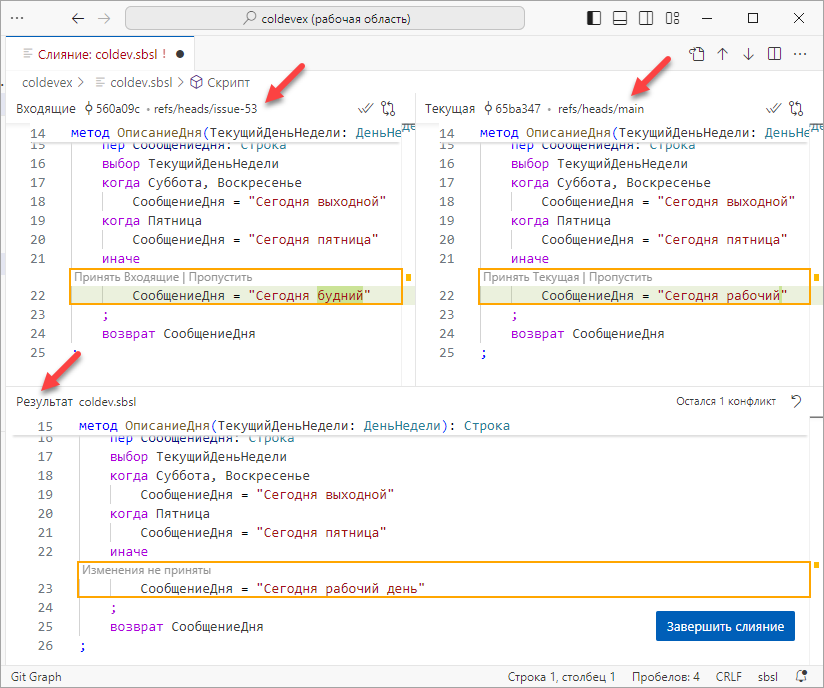Toggle the bottom panel layout icon
Image resolution: width=824 pixels, height=688 pixels.
620,19
